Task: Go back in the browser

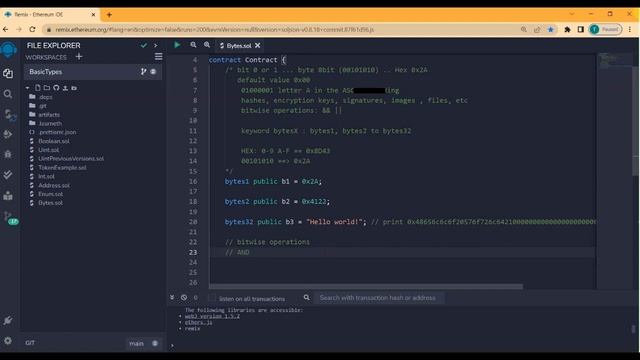Action: pyautogui.click(x=5, y=29)
